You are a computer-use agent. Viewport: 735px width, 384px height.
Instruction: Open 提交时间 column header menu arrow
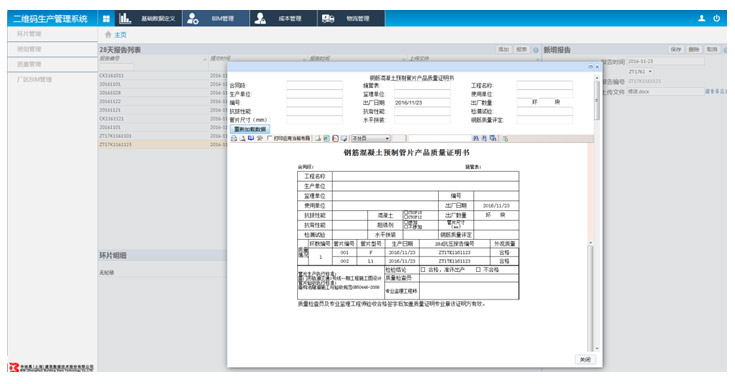coord(305,59)
